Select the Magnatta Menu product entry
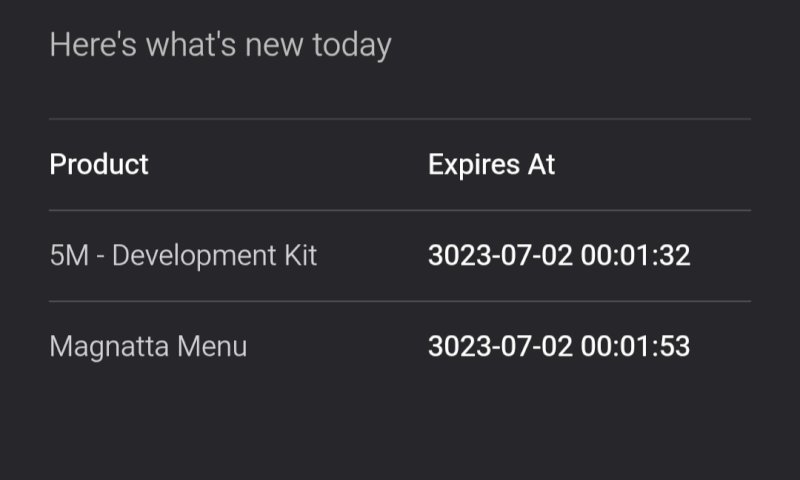 point(148,346)
